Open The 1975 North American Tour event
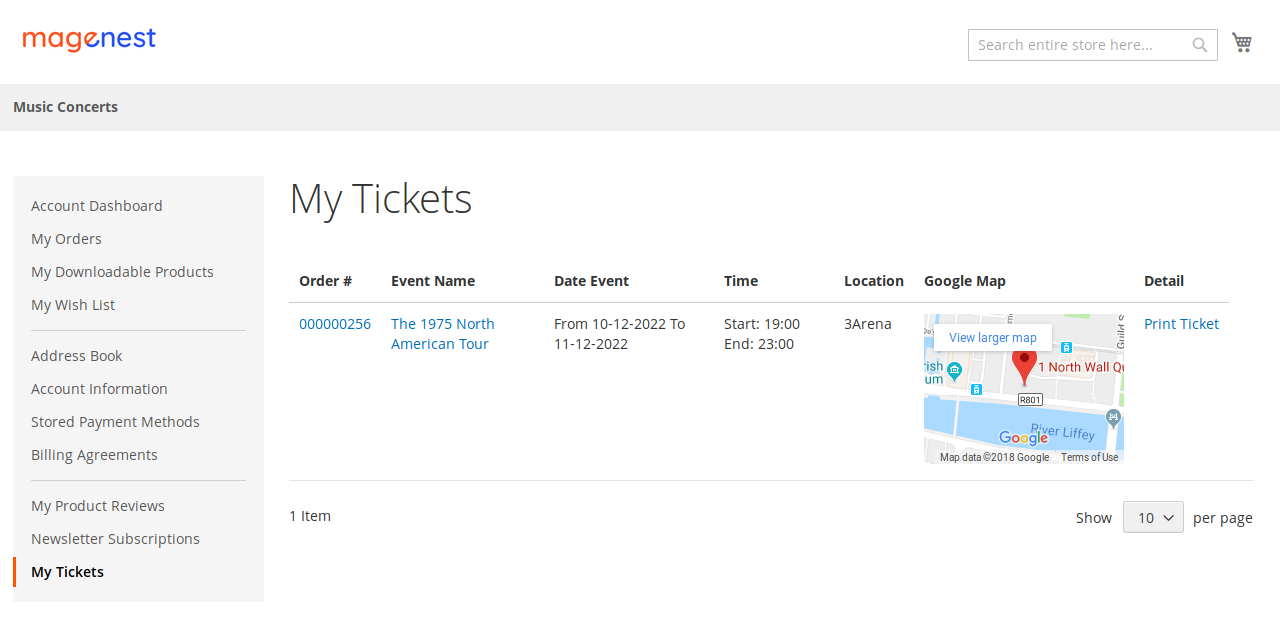The width and height of the screenshot is (1280, 622). tap(443, 334)
